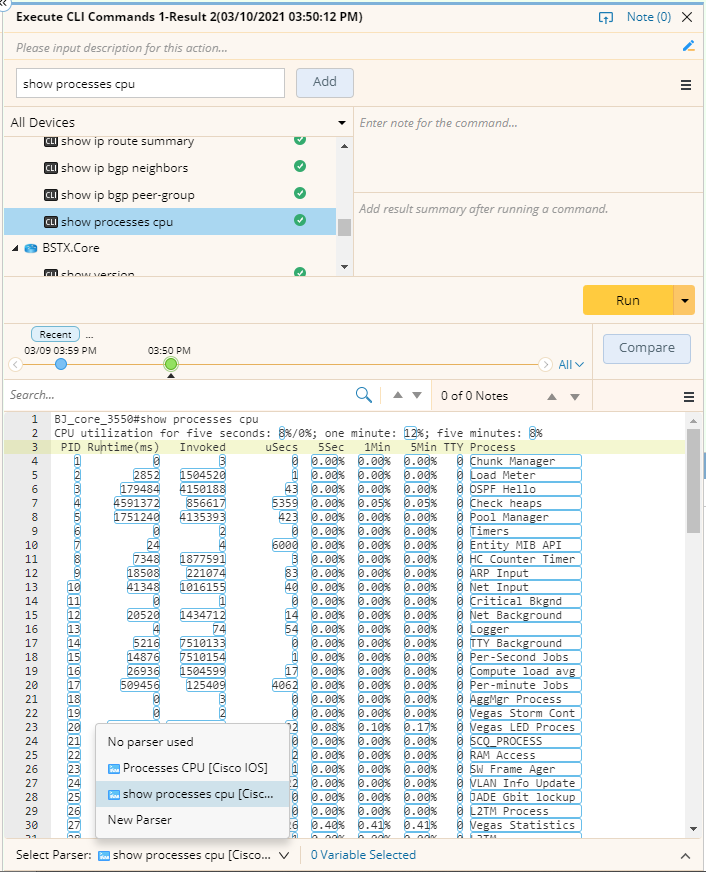Click the OSPF Hello process value
Viewport: 706px width, 872px height.
pyautogui.click(x=525, y=489)
